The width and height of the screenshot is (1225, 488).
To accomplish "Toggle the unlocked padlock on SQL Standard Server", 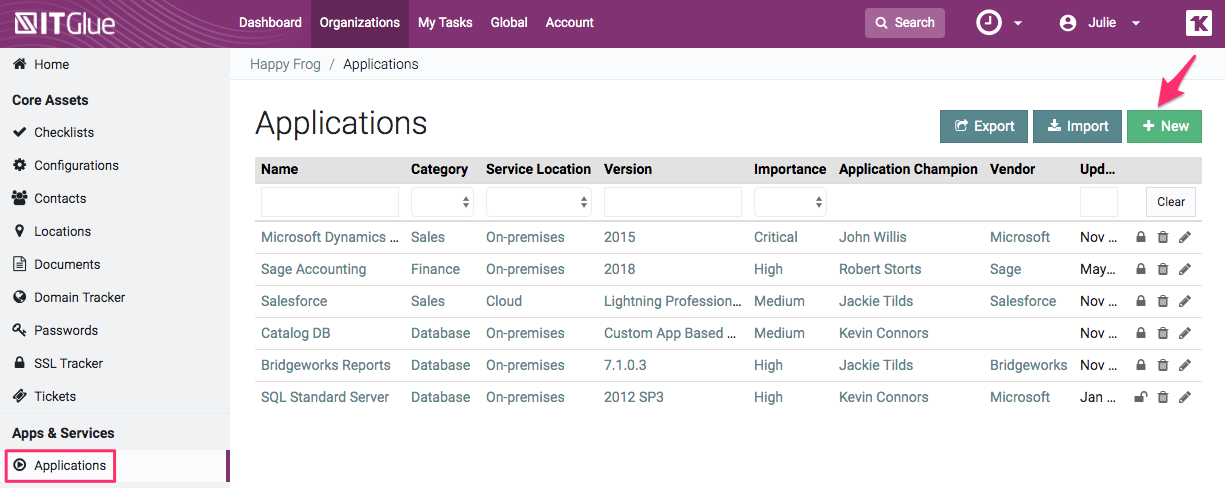I will pos(1140,398).
